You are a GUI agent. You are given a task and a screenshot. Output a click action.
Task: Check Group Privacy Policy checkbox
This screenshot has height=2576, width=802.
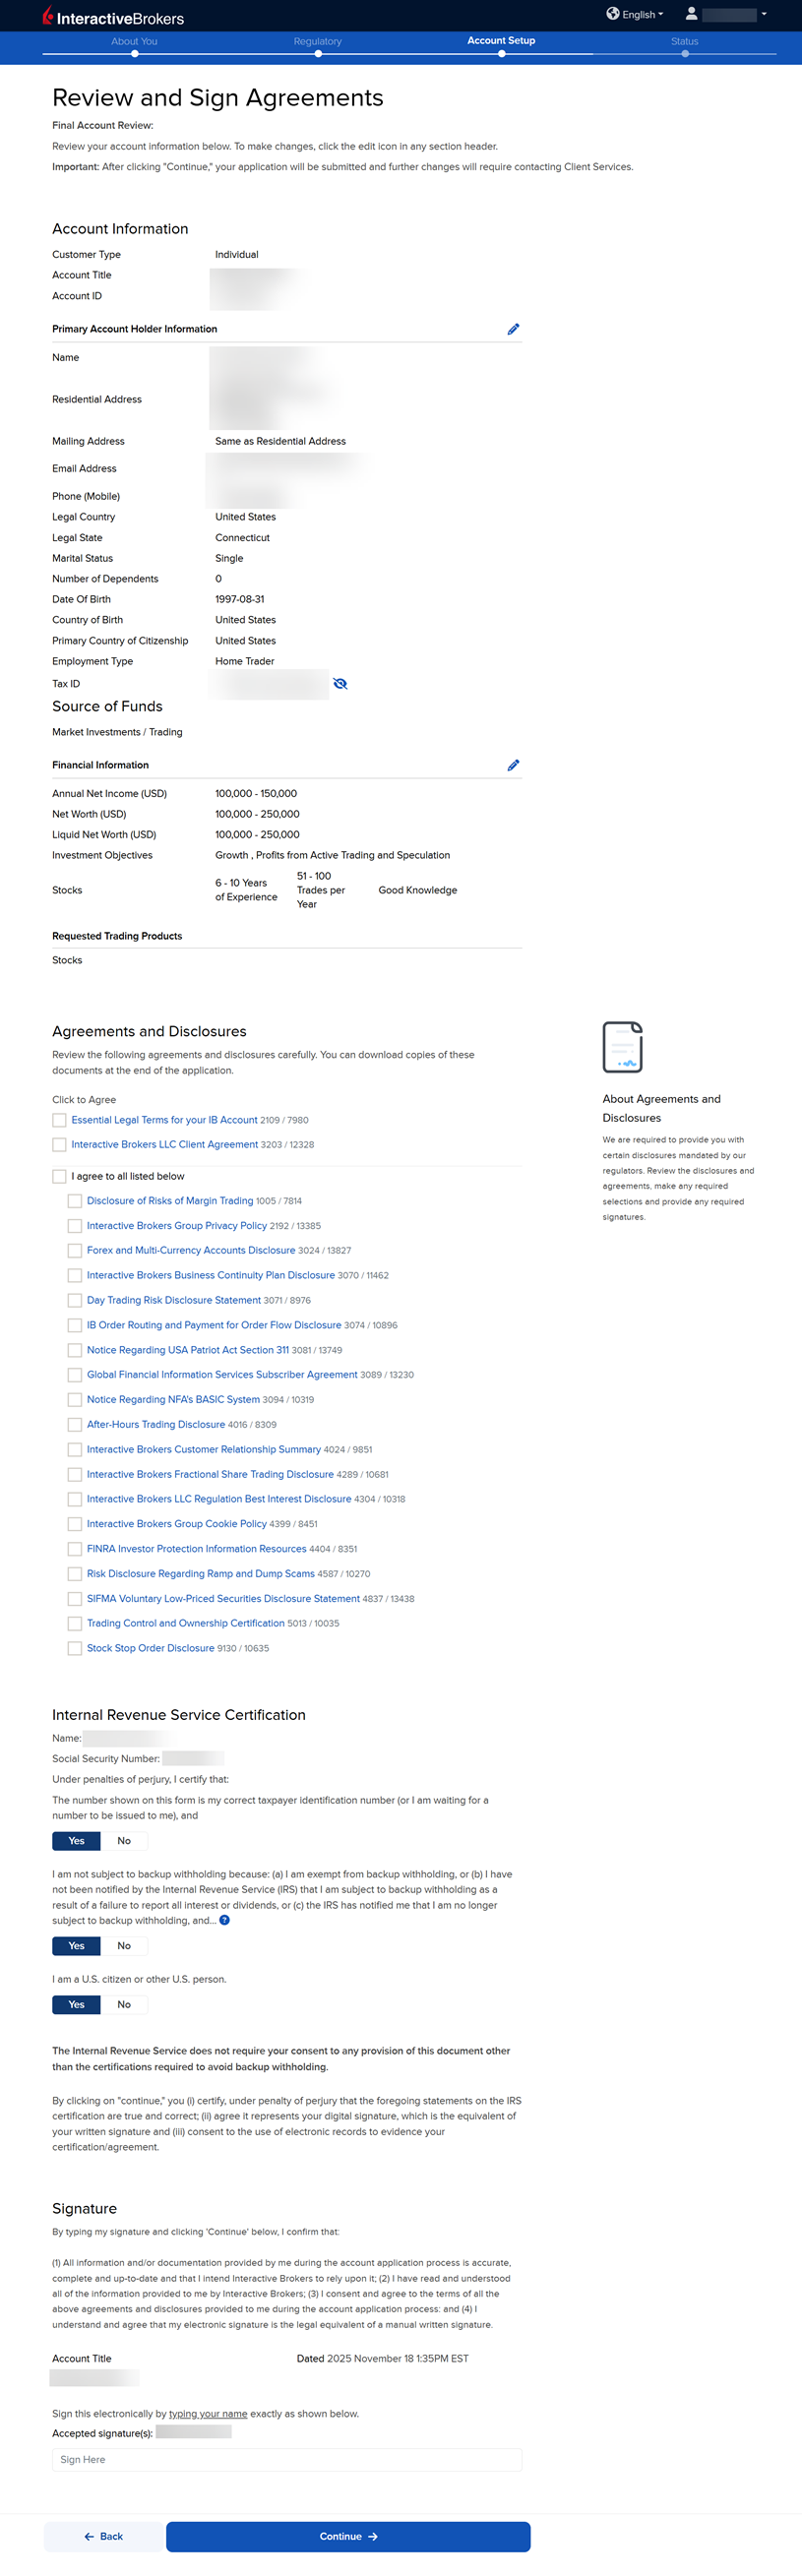(75, 1226)
